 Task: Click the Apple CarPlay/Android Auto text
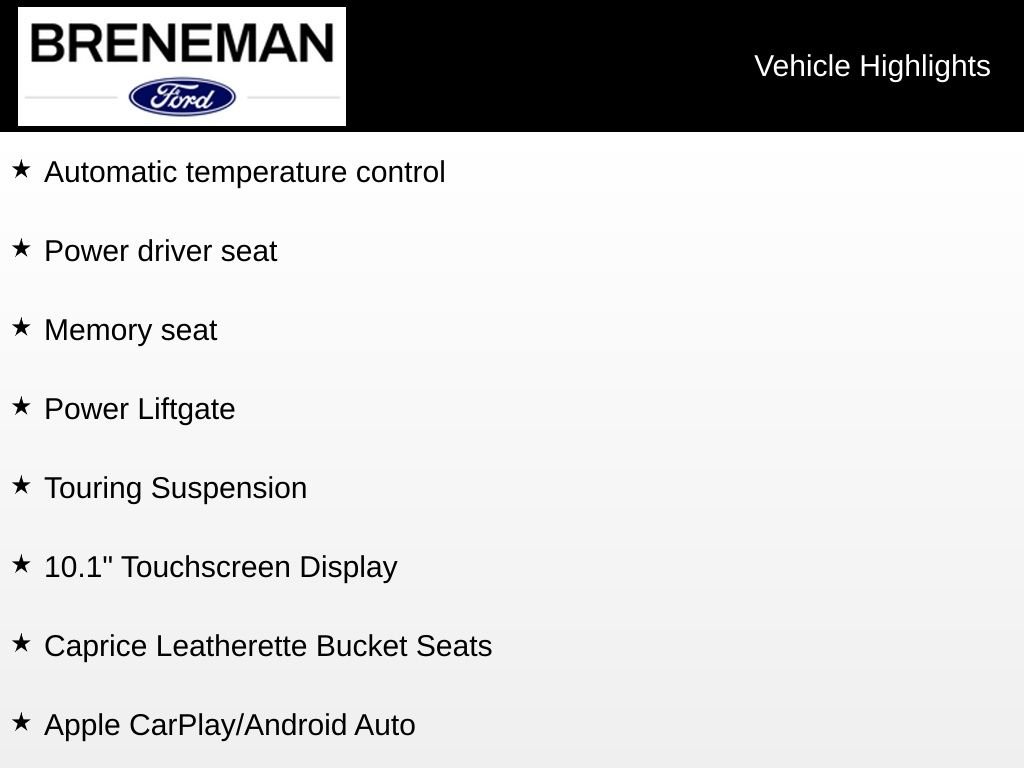[x=230, y=725]
